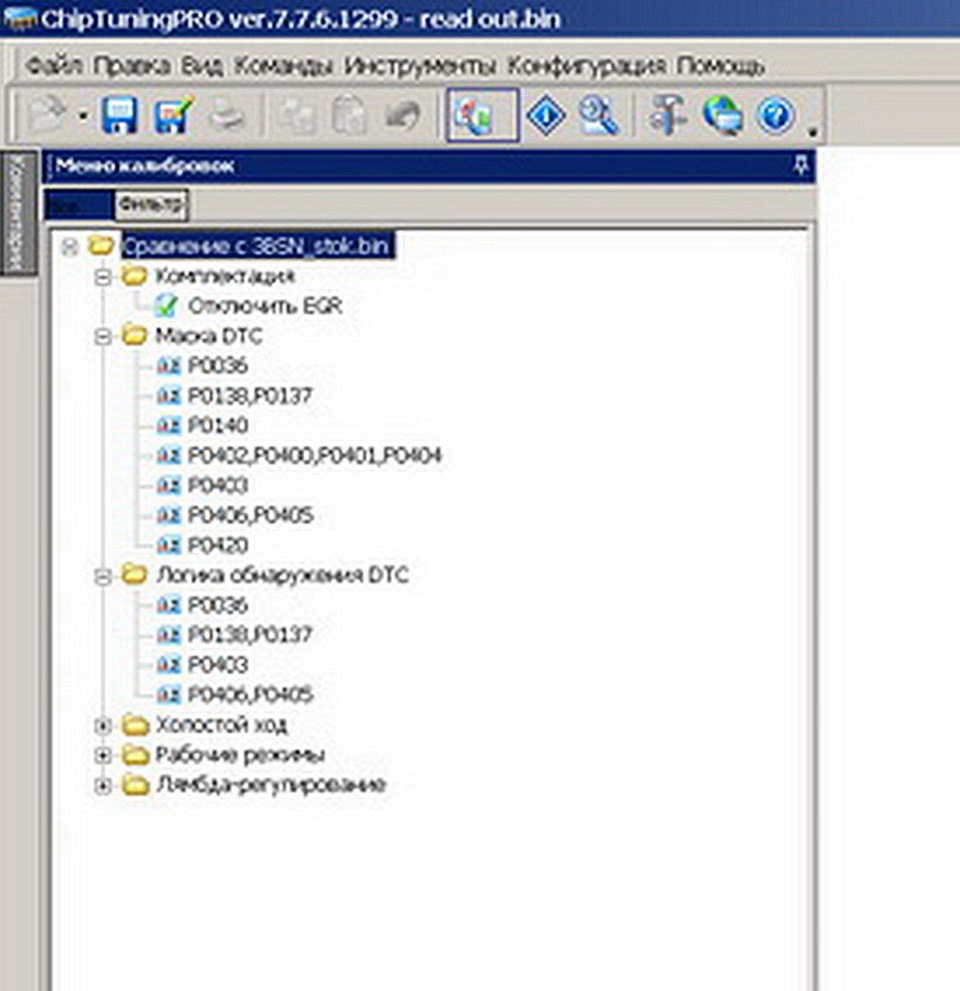Open the Правка menu

pyautogui.click(x=131, y=66)
